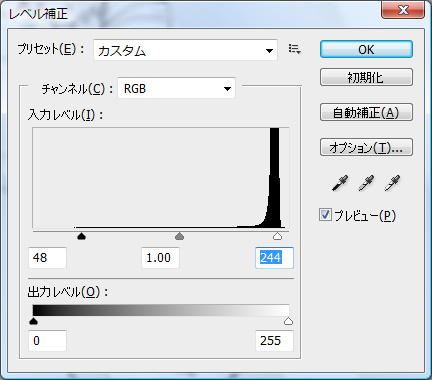Open the チャンネル dropdown showing RGB
The image size is (432, 380).
click(x=177, y=88)
